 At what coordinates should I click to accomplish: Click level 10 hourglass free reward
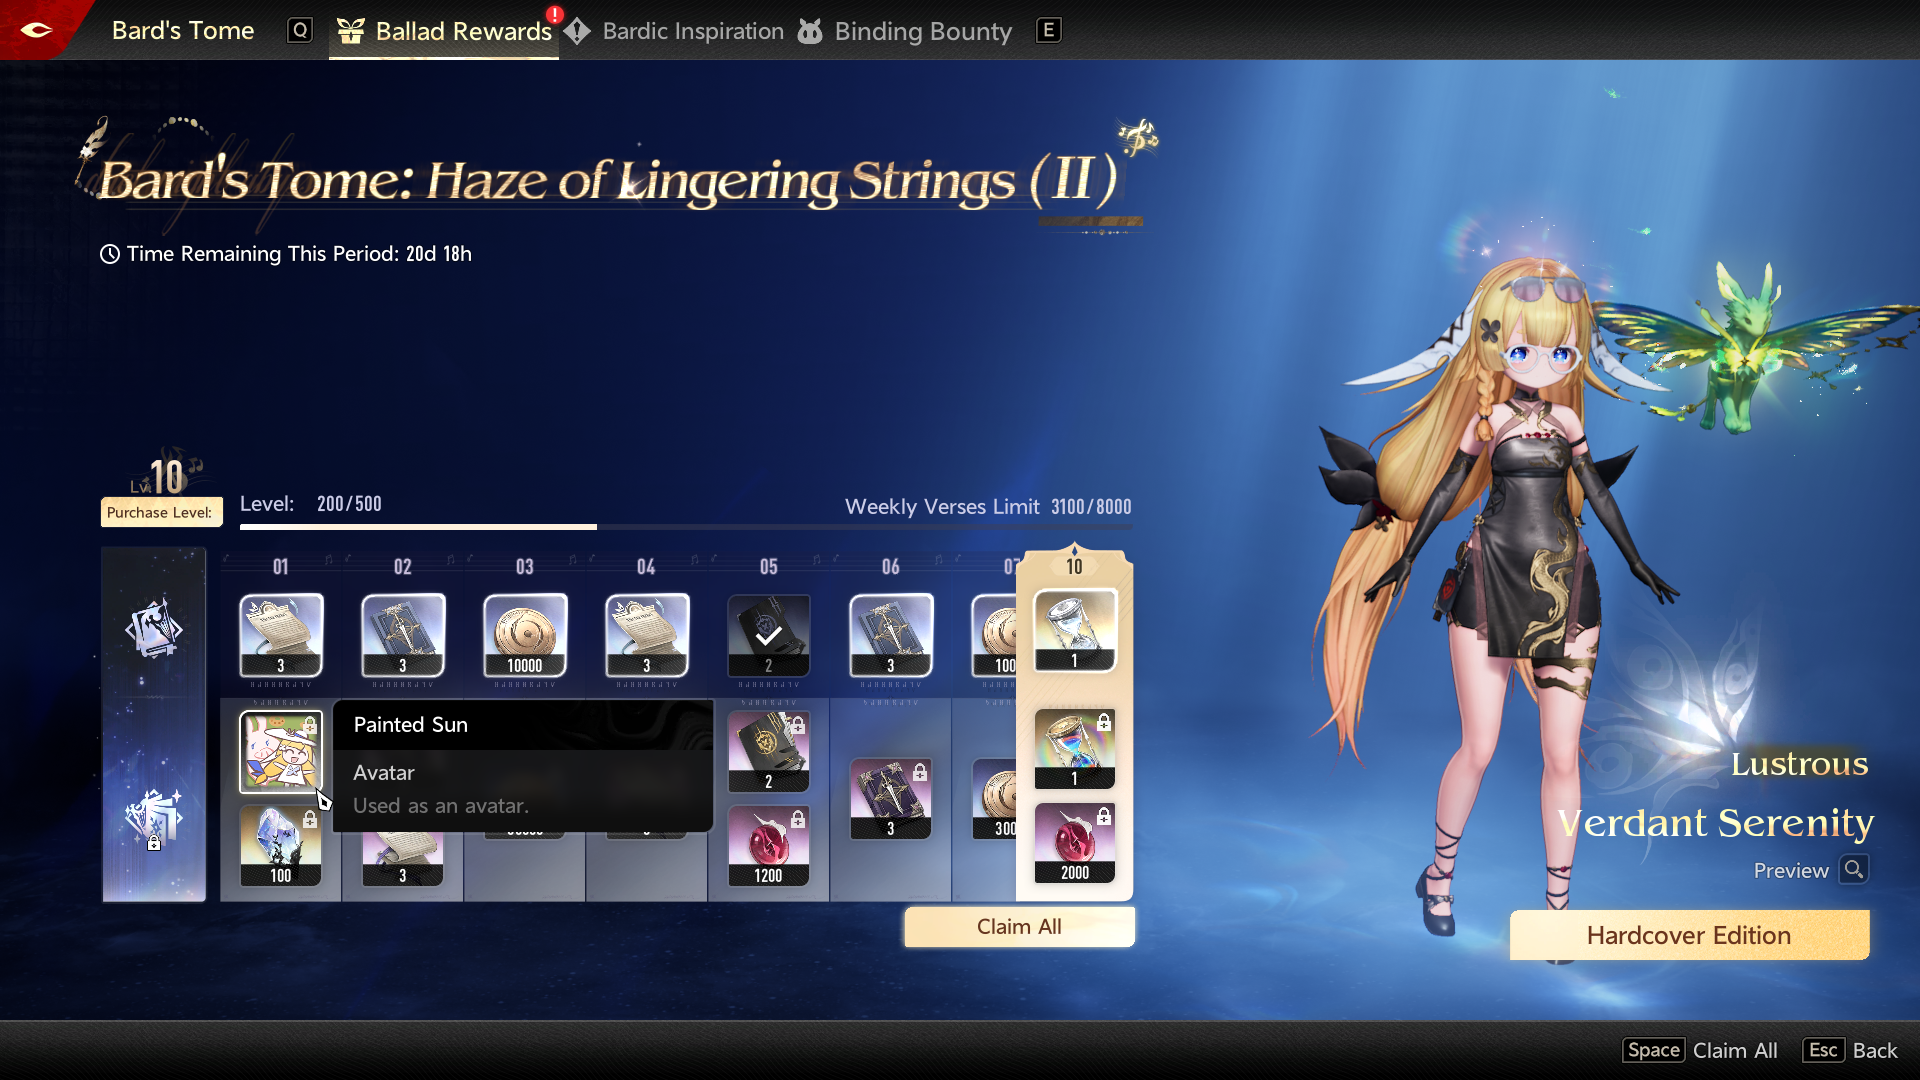(1074, 630)
